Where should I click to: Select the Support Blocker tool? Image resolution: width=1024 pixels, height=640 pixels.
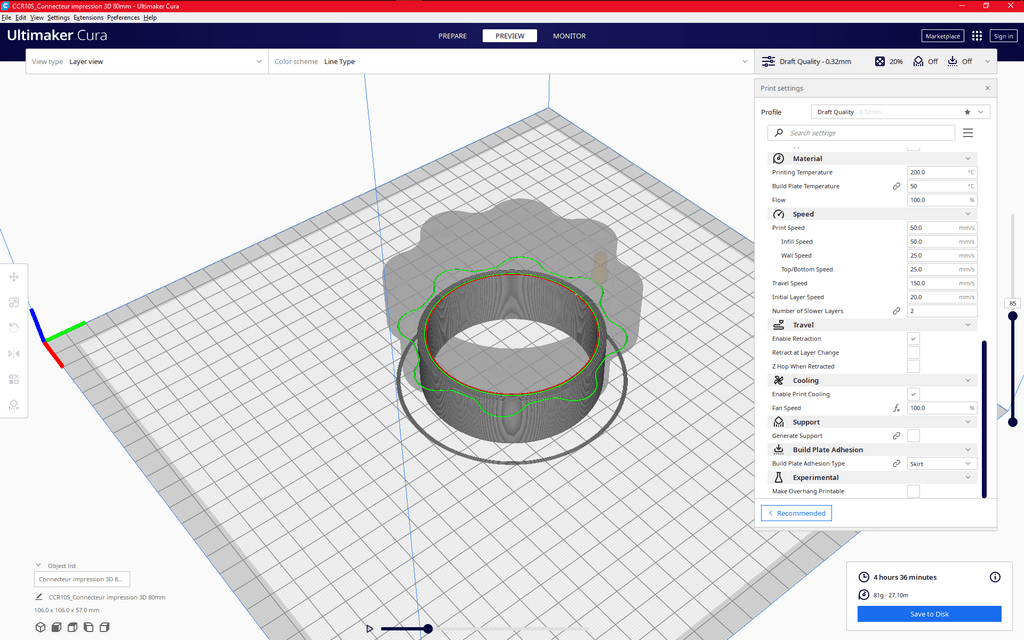(14, 404)
